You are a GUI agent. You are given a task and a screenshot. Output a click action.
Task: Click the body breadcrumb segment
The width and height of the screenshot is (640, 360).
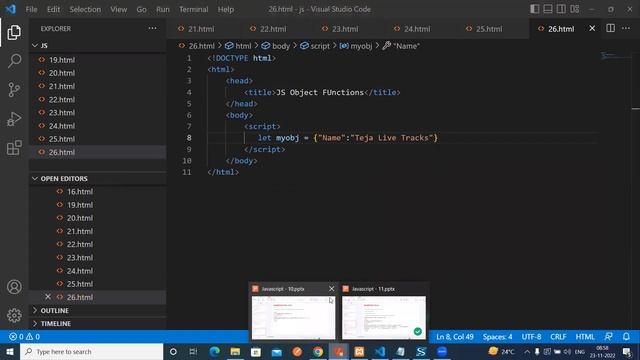(276, 46)
